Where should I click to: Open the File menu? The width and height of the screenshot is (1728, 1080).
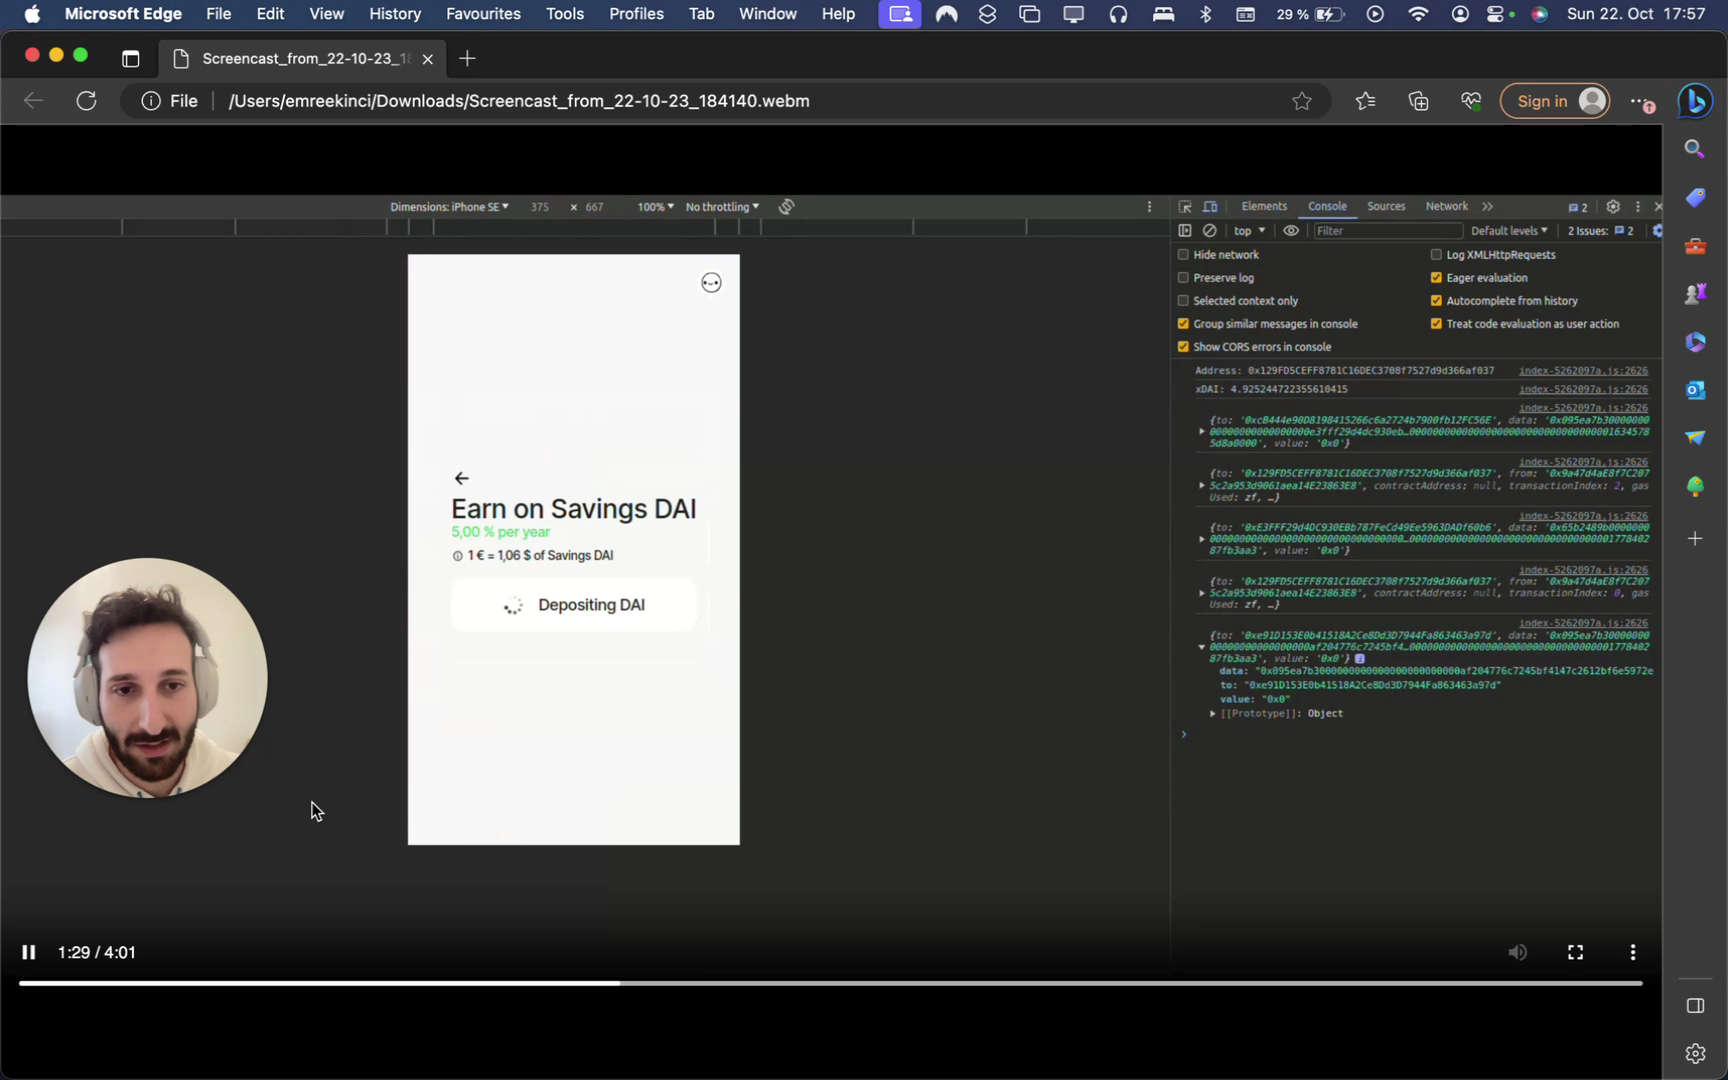pyautogui.click(x=218, y=14)
